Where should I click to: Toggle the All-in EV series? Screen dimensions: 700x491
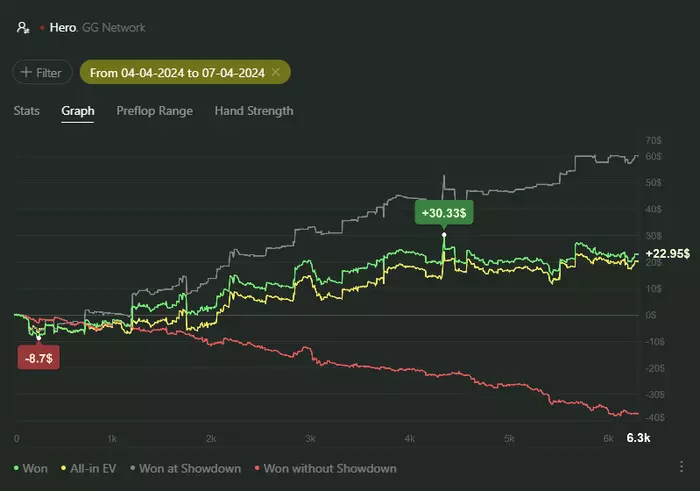tap(99, 468)
